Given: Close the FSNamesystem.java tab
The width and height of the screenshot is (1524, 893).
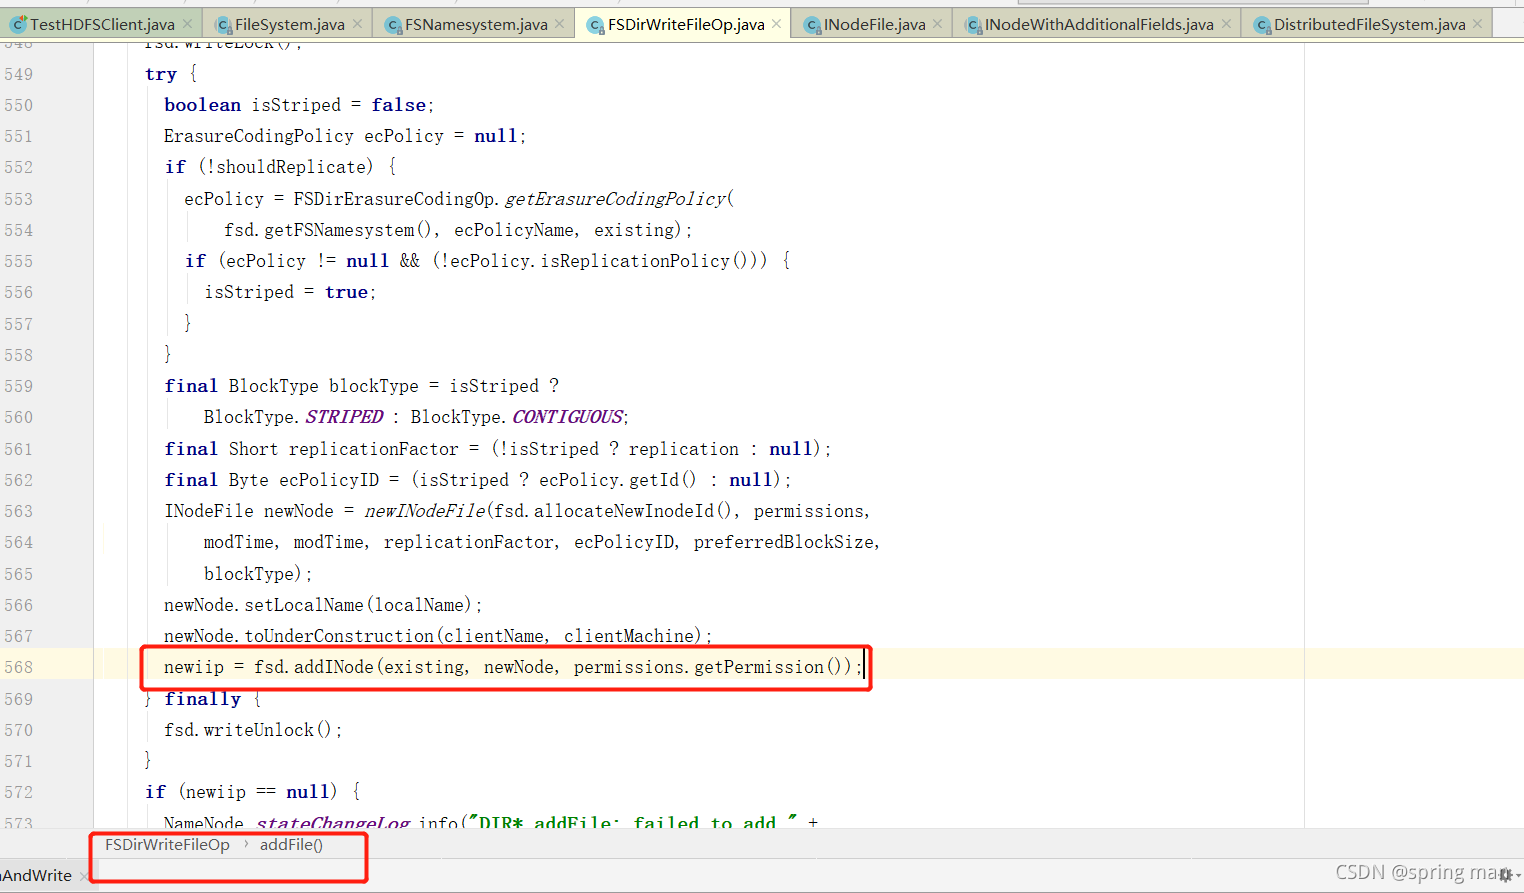Looking at the screenshot, I should click(x=559, y=24).
